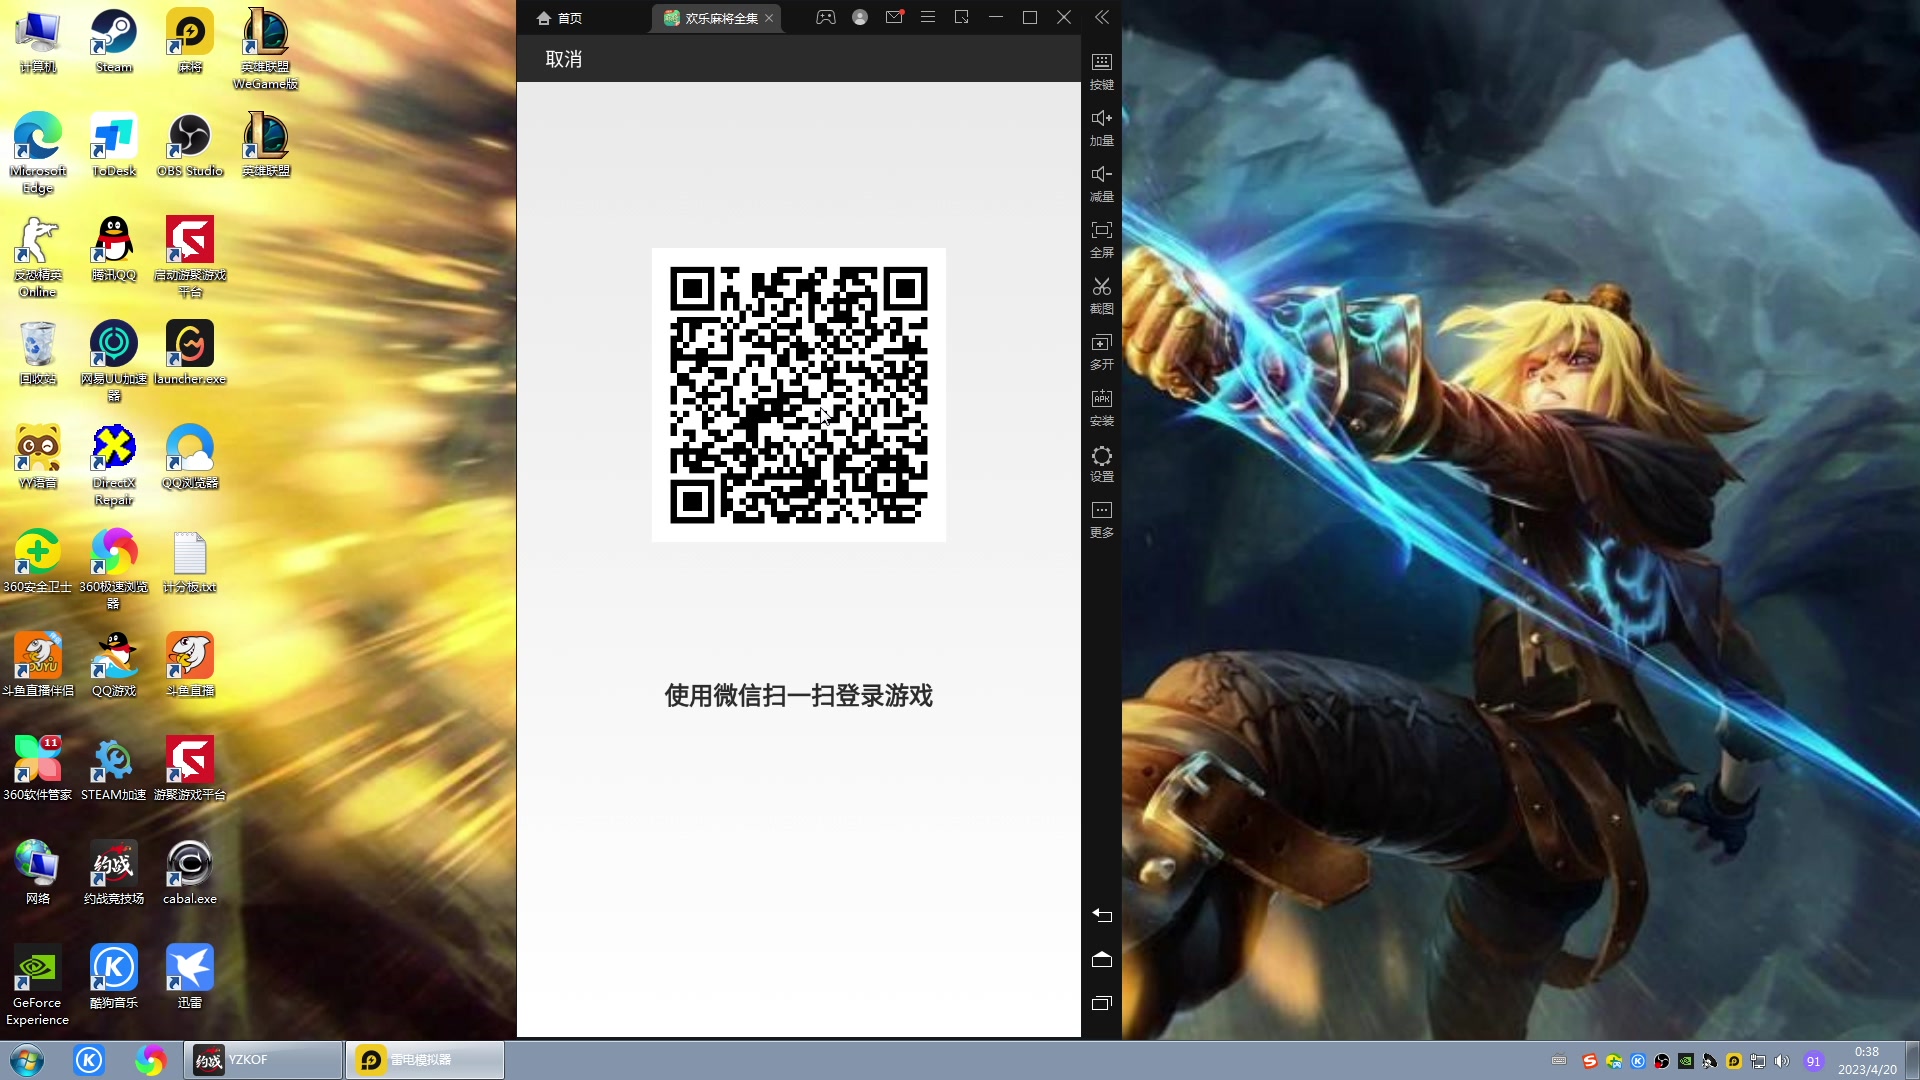1920x1080 pixels.
Task: Expand the 更多 more tools menu
Action: 1102,519
